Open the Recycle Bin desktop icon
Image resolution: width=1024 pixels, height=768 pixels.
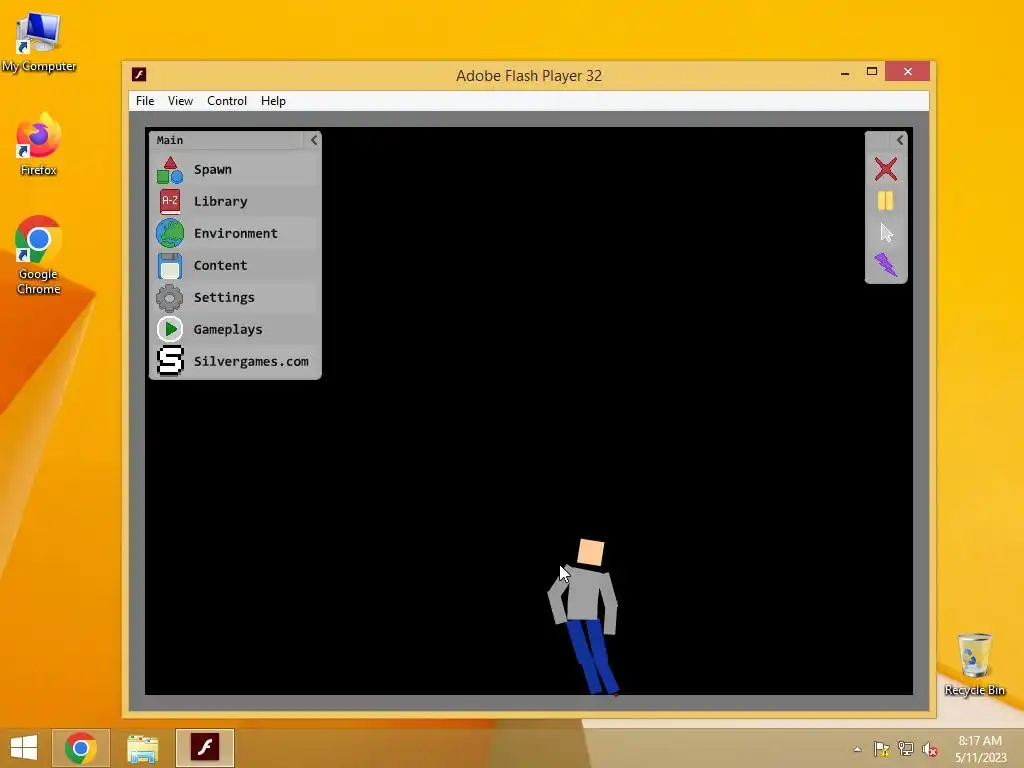(974, 664)
